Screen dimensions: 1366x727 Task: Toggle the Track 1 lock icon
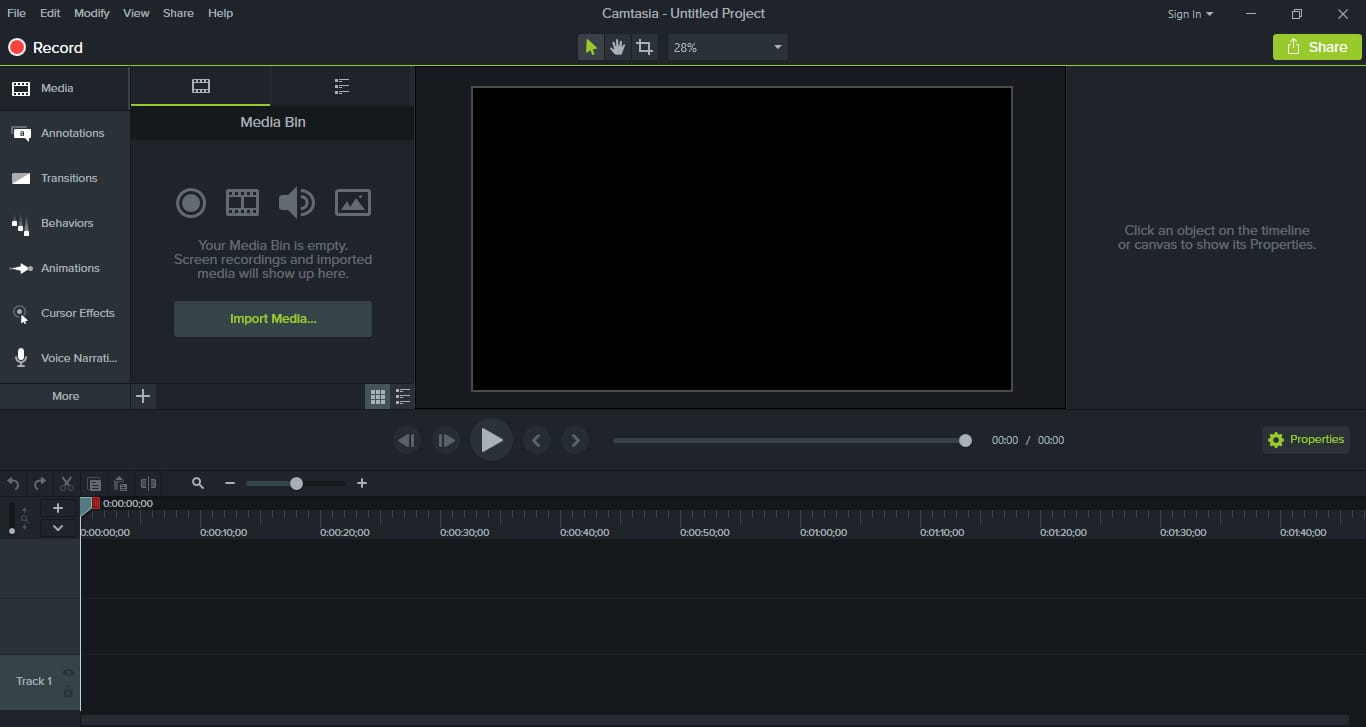[68, 693]
